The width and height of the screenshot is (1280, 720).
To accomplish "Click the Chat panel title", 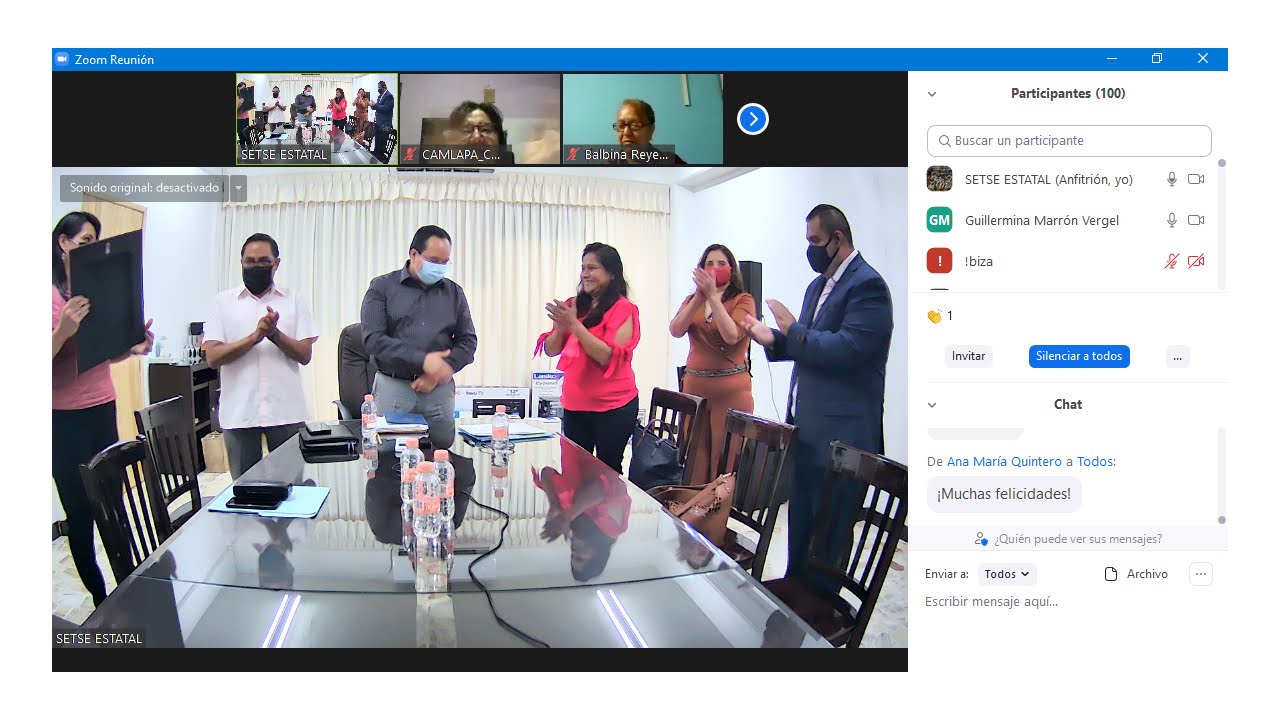I will point(1068,405).
